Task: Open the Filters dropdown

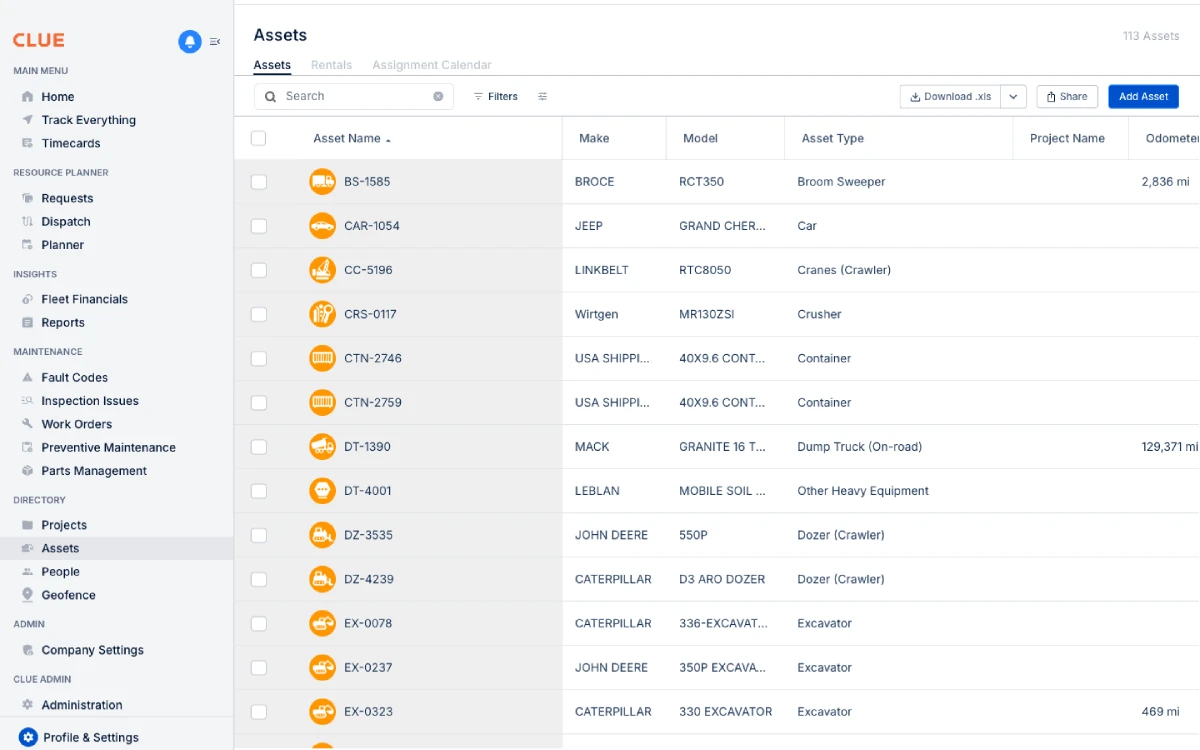Action: point(497,96)
